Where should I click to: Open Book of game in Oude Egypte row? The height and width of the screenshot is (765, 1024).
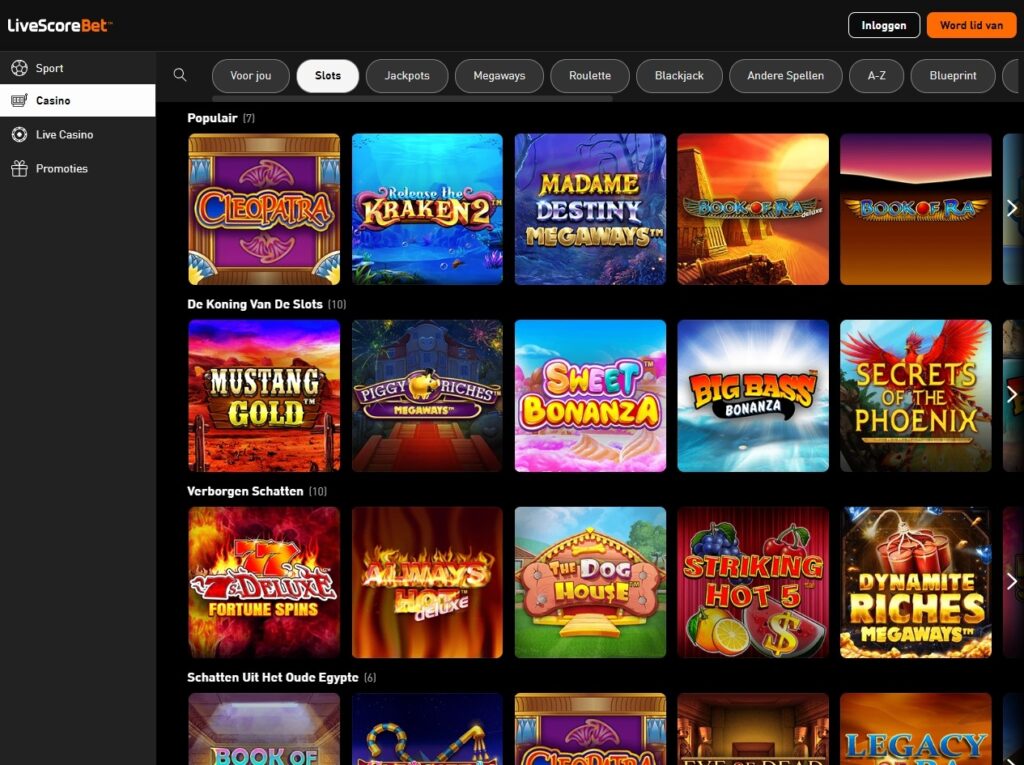coord(264,729)
